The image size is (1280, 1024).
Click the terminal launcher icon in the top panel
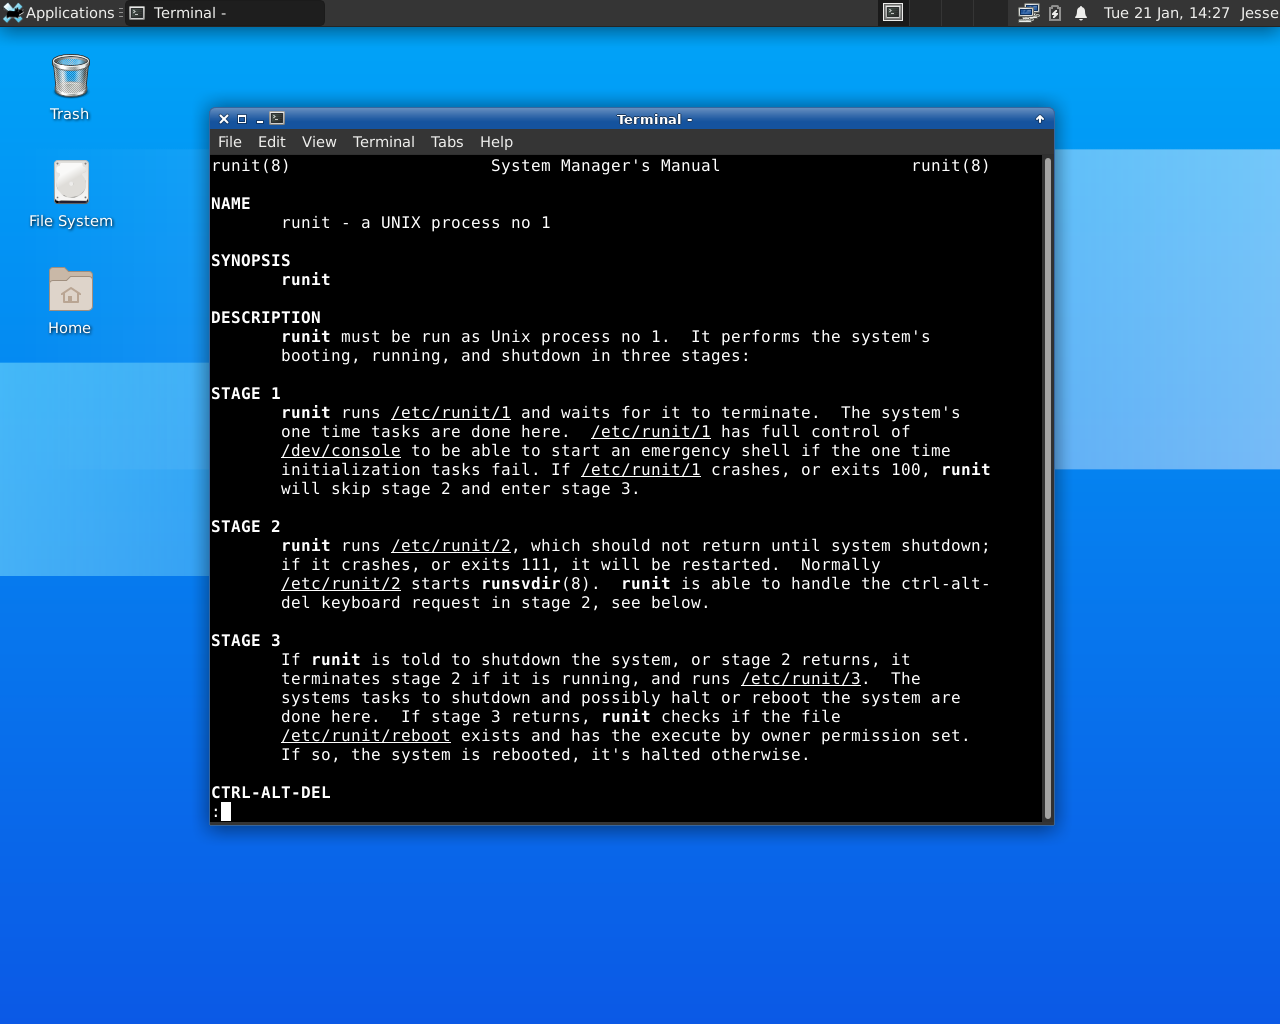893,13
